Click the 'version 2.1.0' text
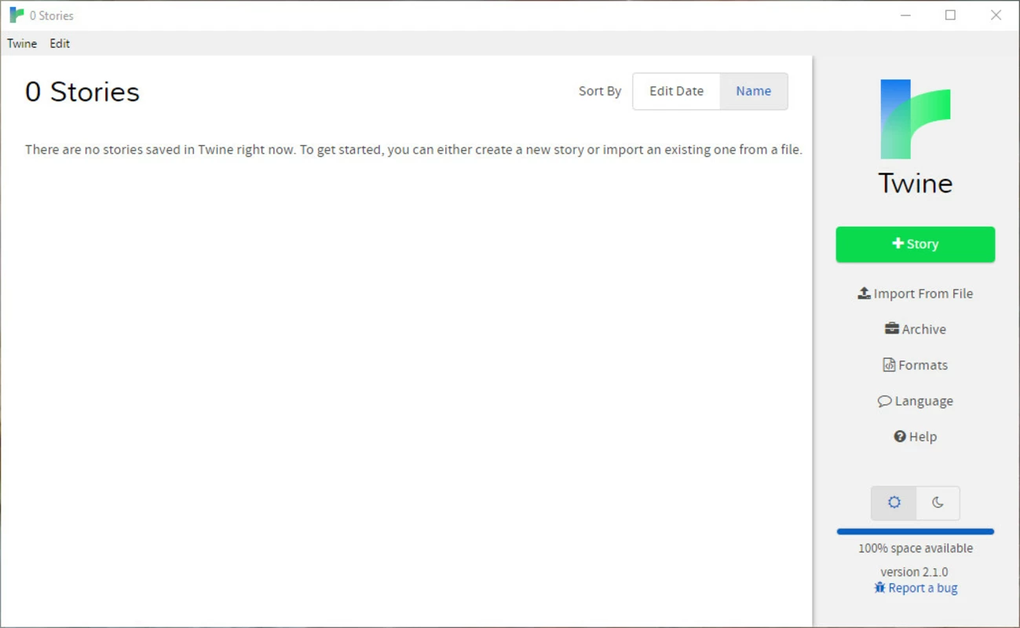The width and height of the screenshot is (1020, 628). tap(914, 572)
